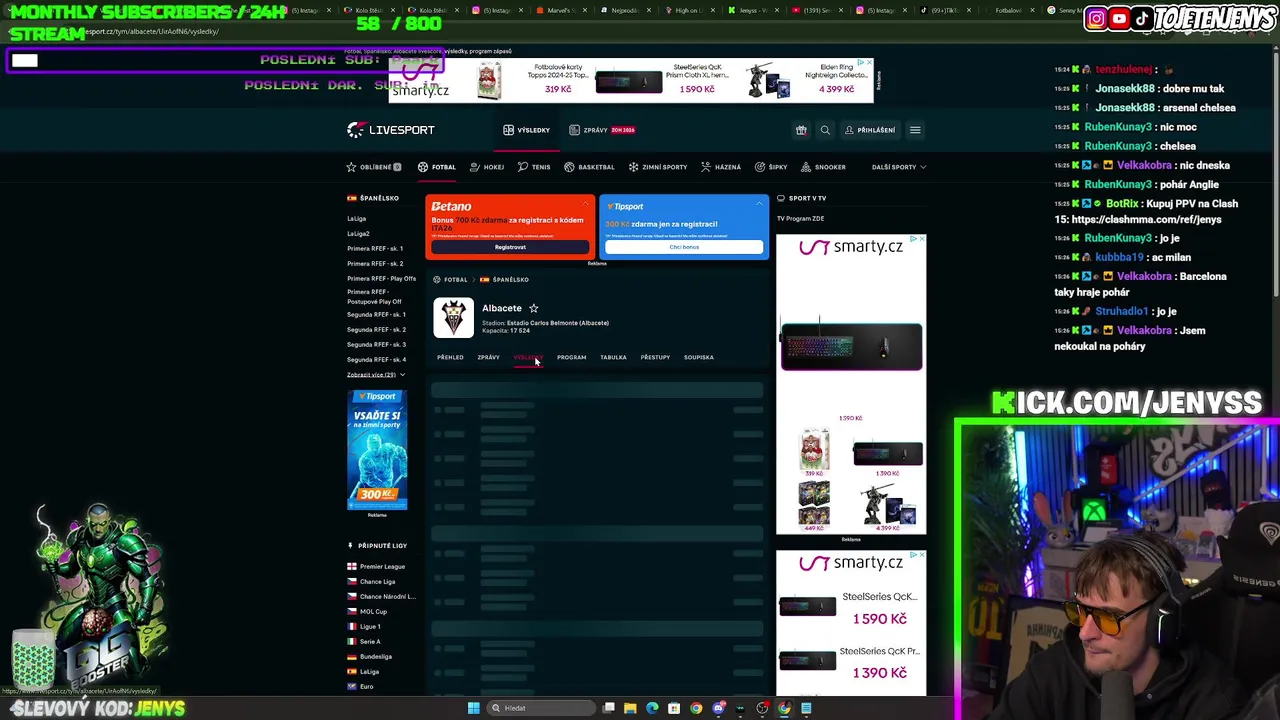Select Basketbal in the sports bar

589,167
